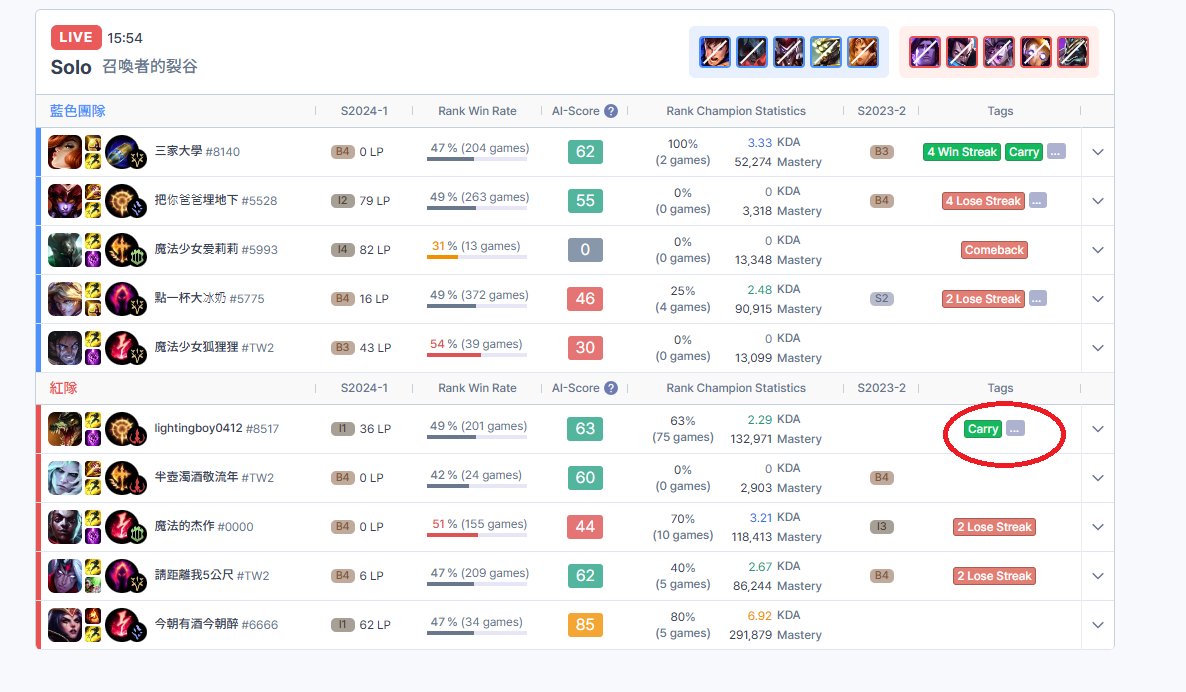
Task: Click the AI-Score help icon in red team header
Action: pos(611,388)
